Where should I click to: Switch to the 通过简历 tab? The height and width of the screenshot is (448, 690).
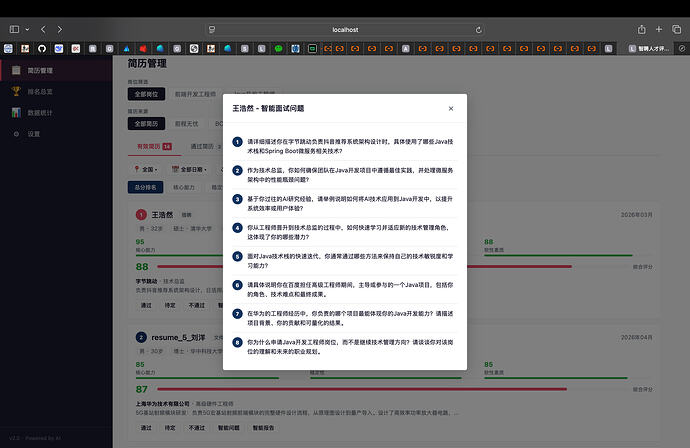[206, 147]
